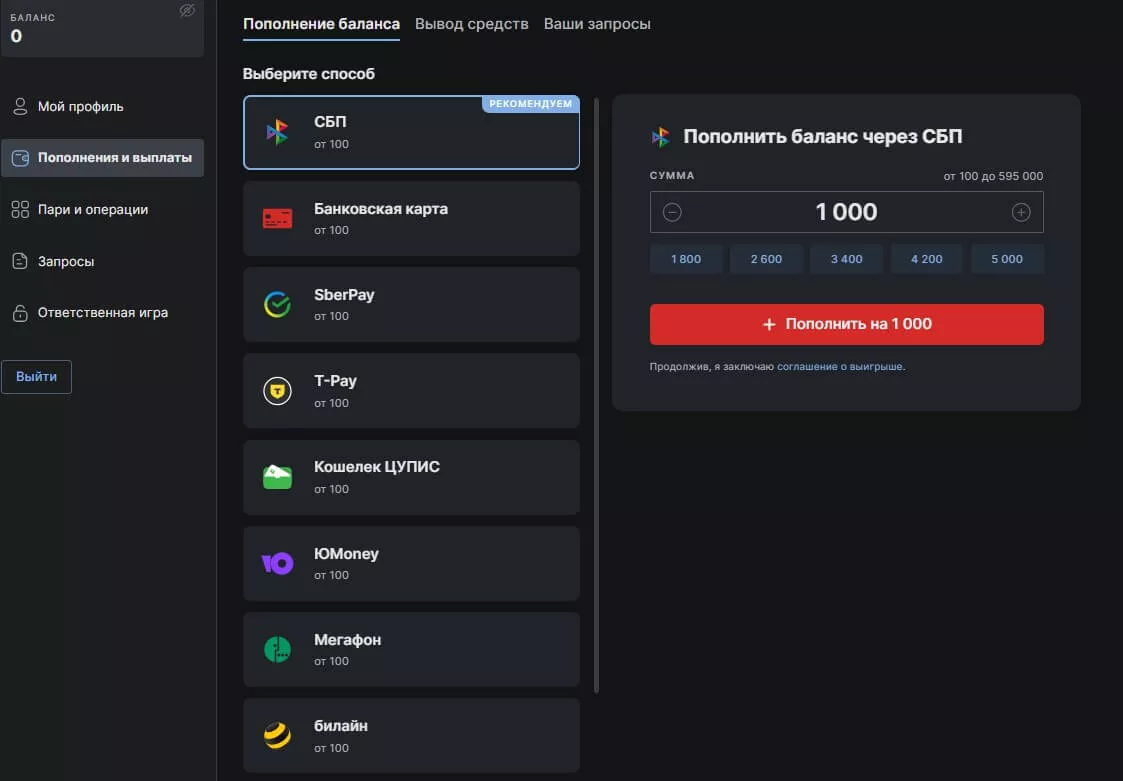The image size is (1123, 781).
Task: Select the SberPay payment icon
Action: [x=277, y=305]
